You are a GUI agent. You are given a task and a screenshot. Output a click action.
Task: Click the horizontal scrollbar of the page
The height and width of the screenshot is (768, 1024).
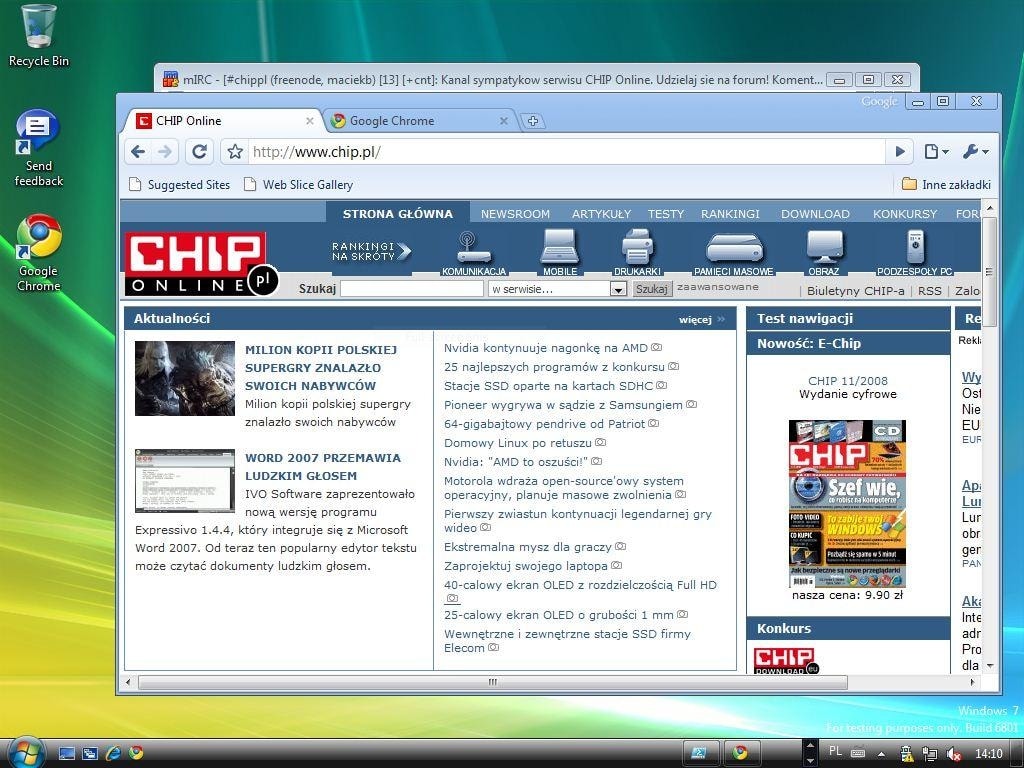tap(492, 682)
